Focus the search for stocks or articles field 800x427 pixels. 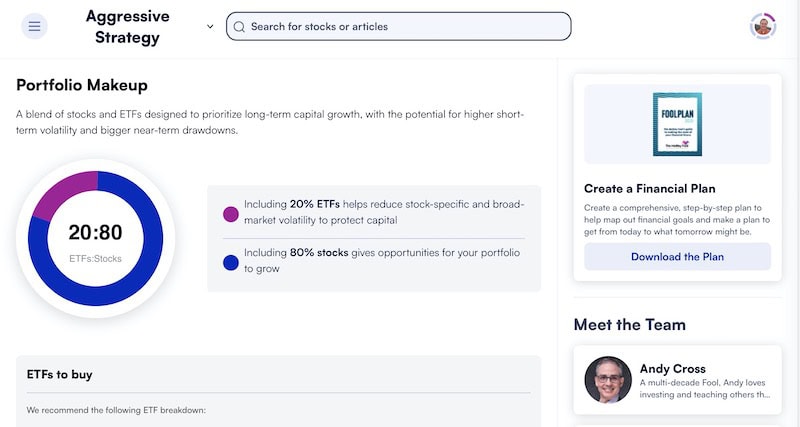[398, 27]
